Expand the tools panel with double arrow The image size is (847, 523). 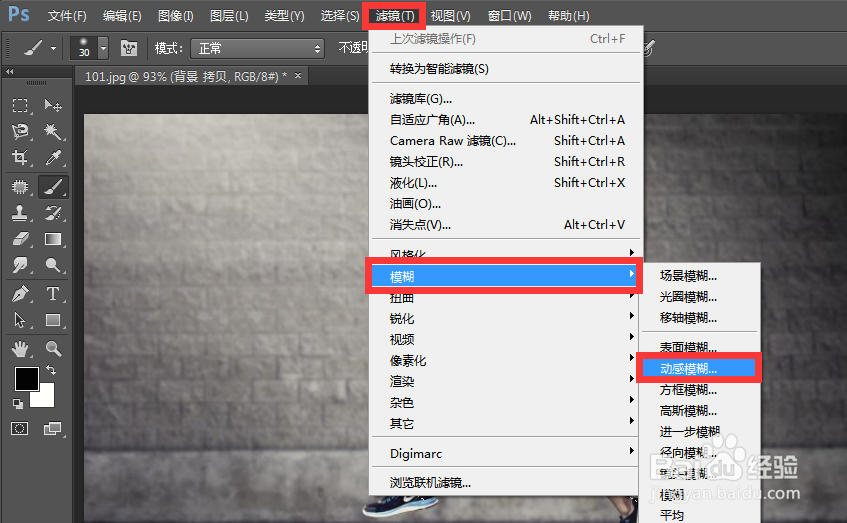click(10, 71)
